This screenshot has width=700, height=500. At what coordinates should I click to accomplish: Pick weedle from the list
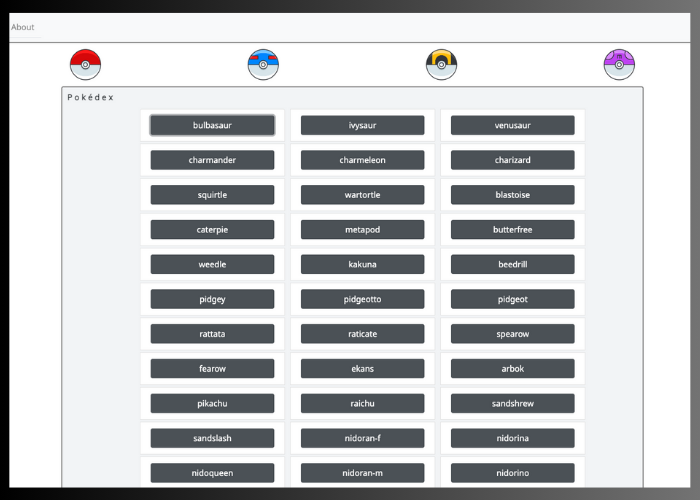212,265
